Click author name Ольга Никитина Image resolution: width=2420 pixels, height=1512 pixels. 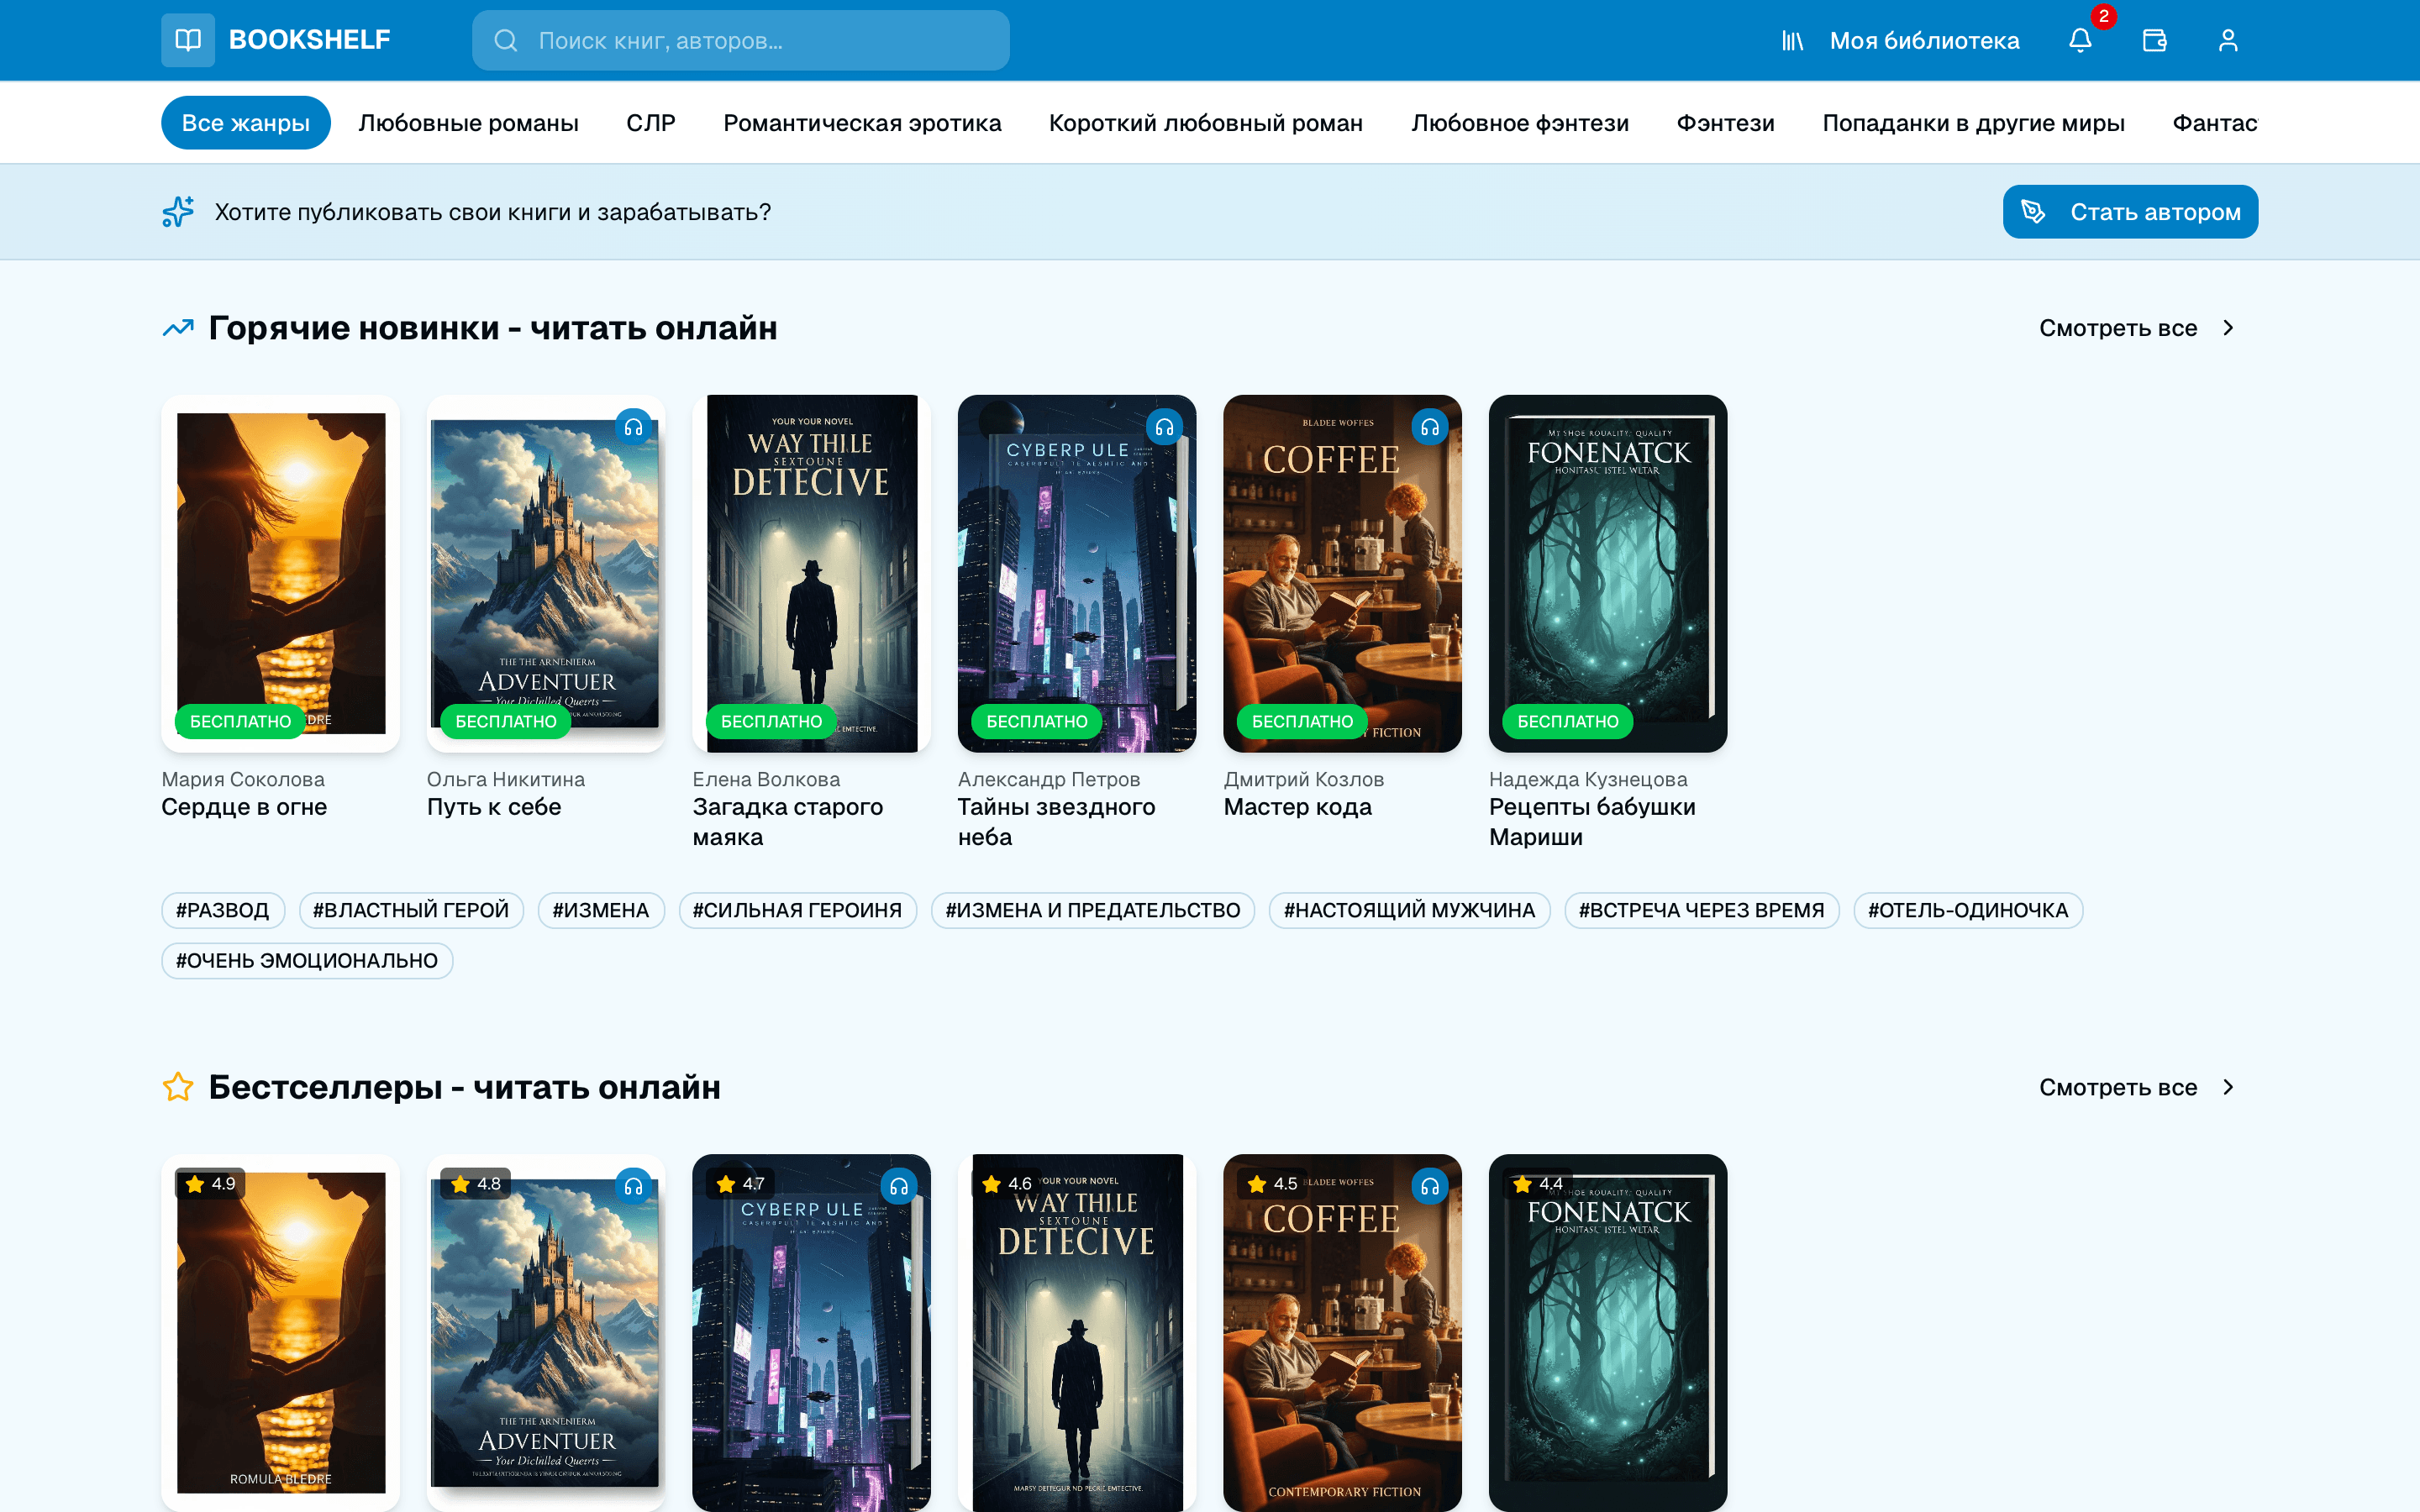pos(506,779)
